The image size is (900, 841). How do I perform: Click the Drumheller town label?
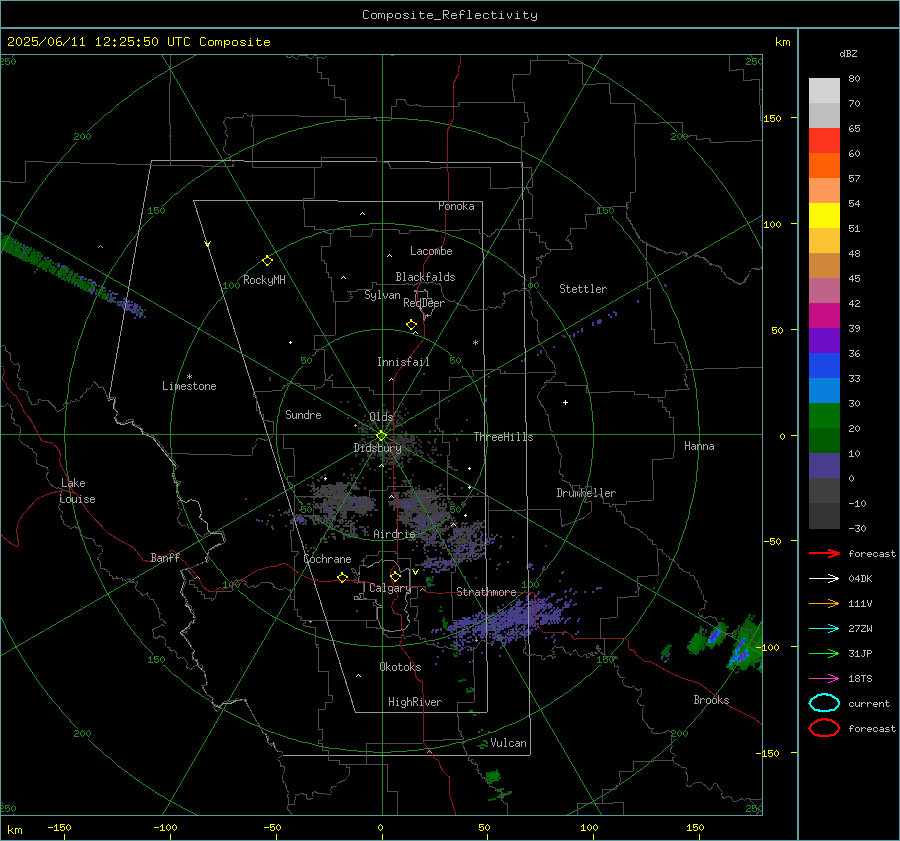click(x=586, y=493)
